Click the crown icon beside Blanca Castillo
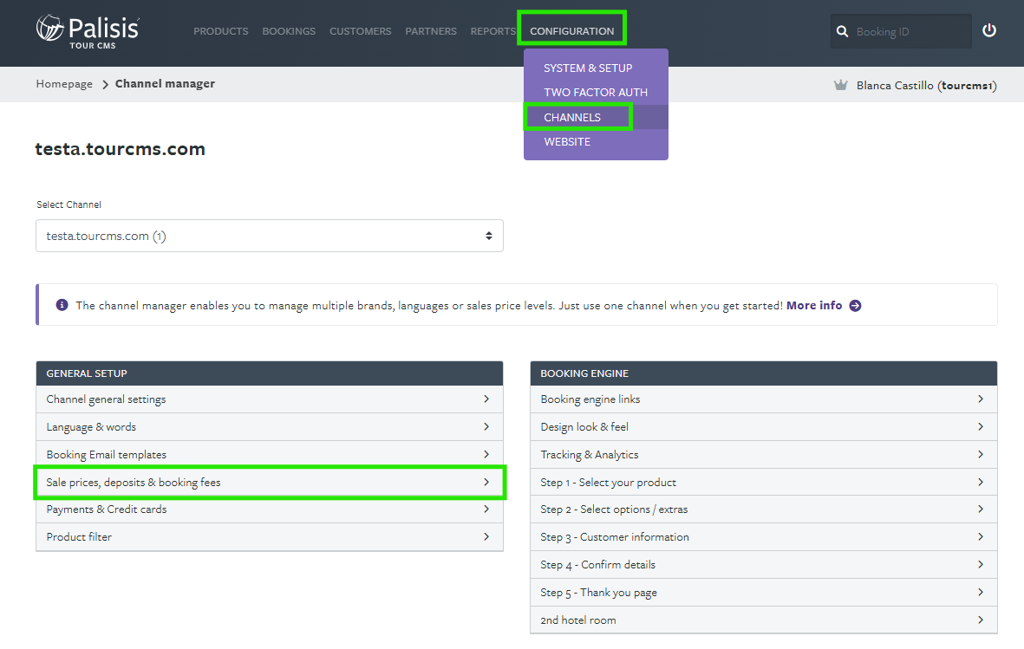Viewport: 1024px width, 649px height. 840,85
